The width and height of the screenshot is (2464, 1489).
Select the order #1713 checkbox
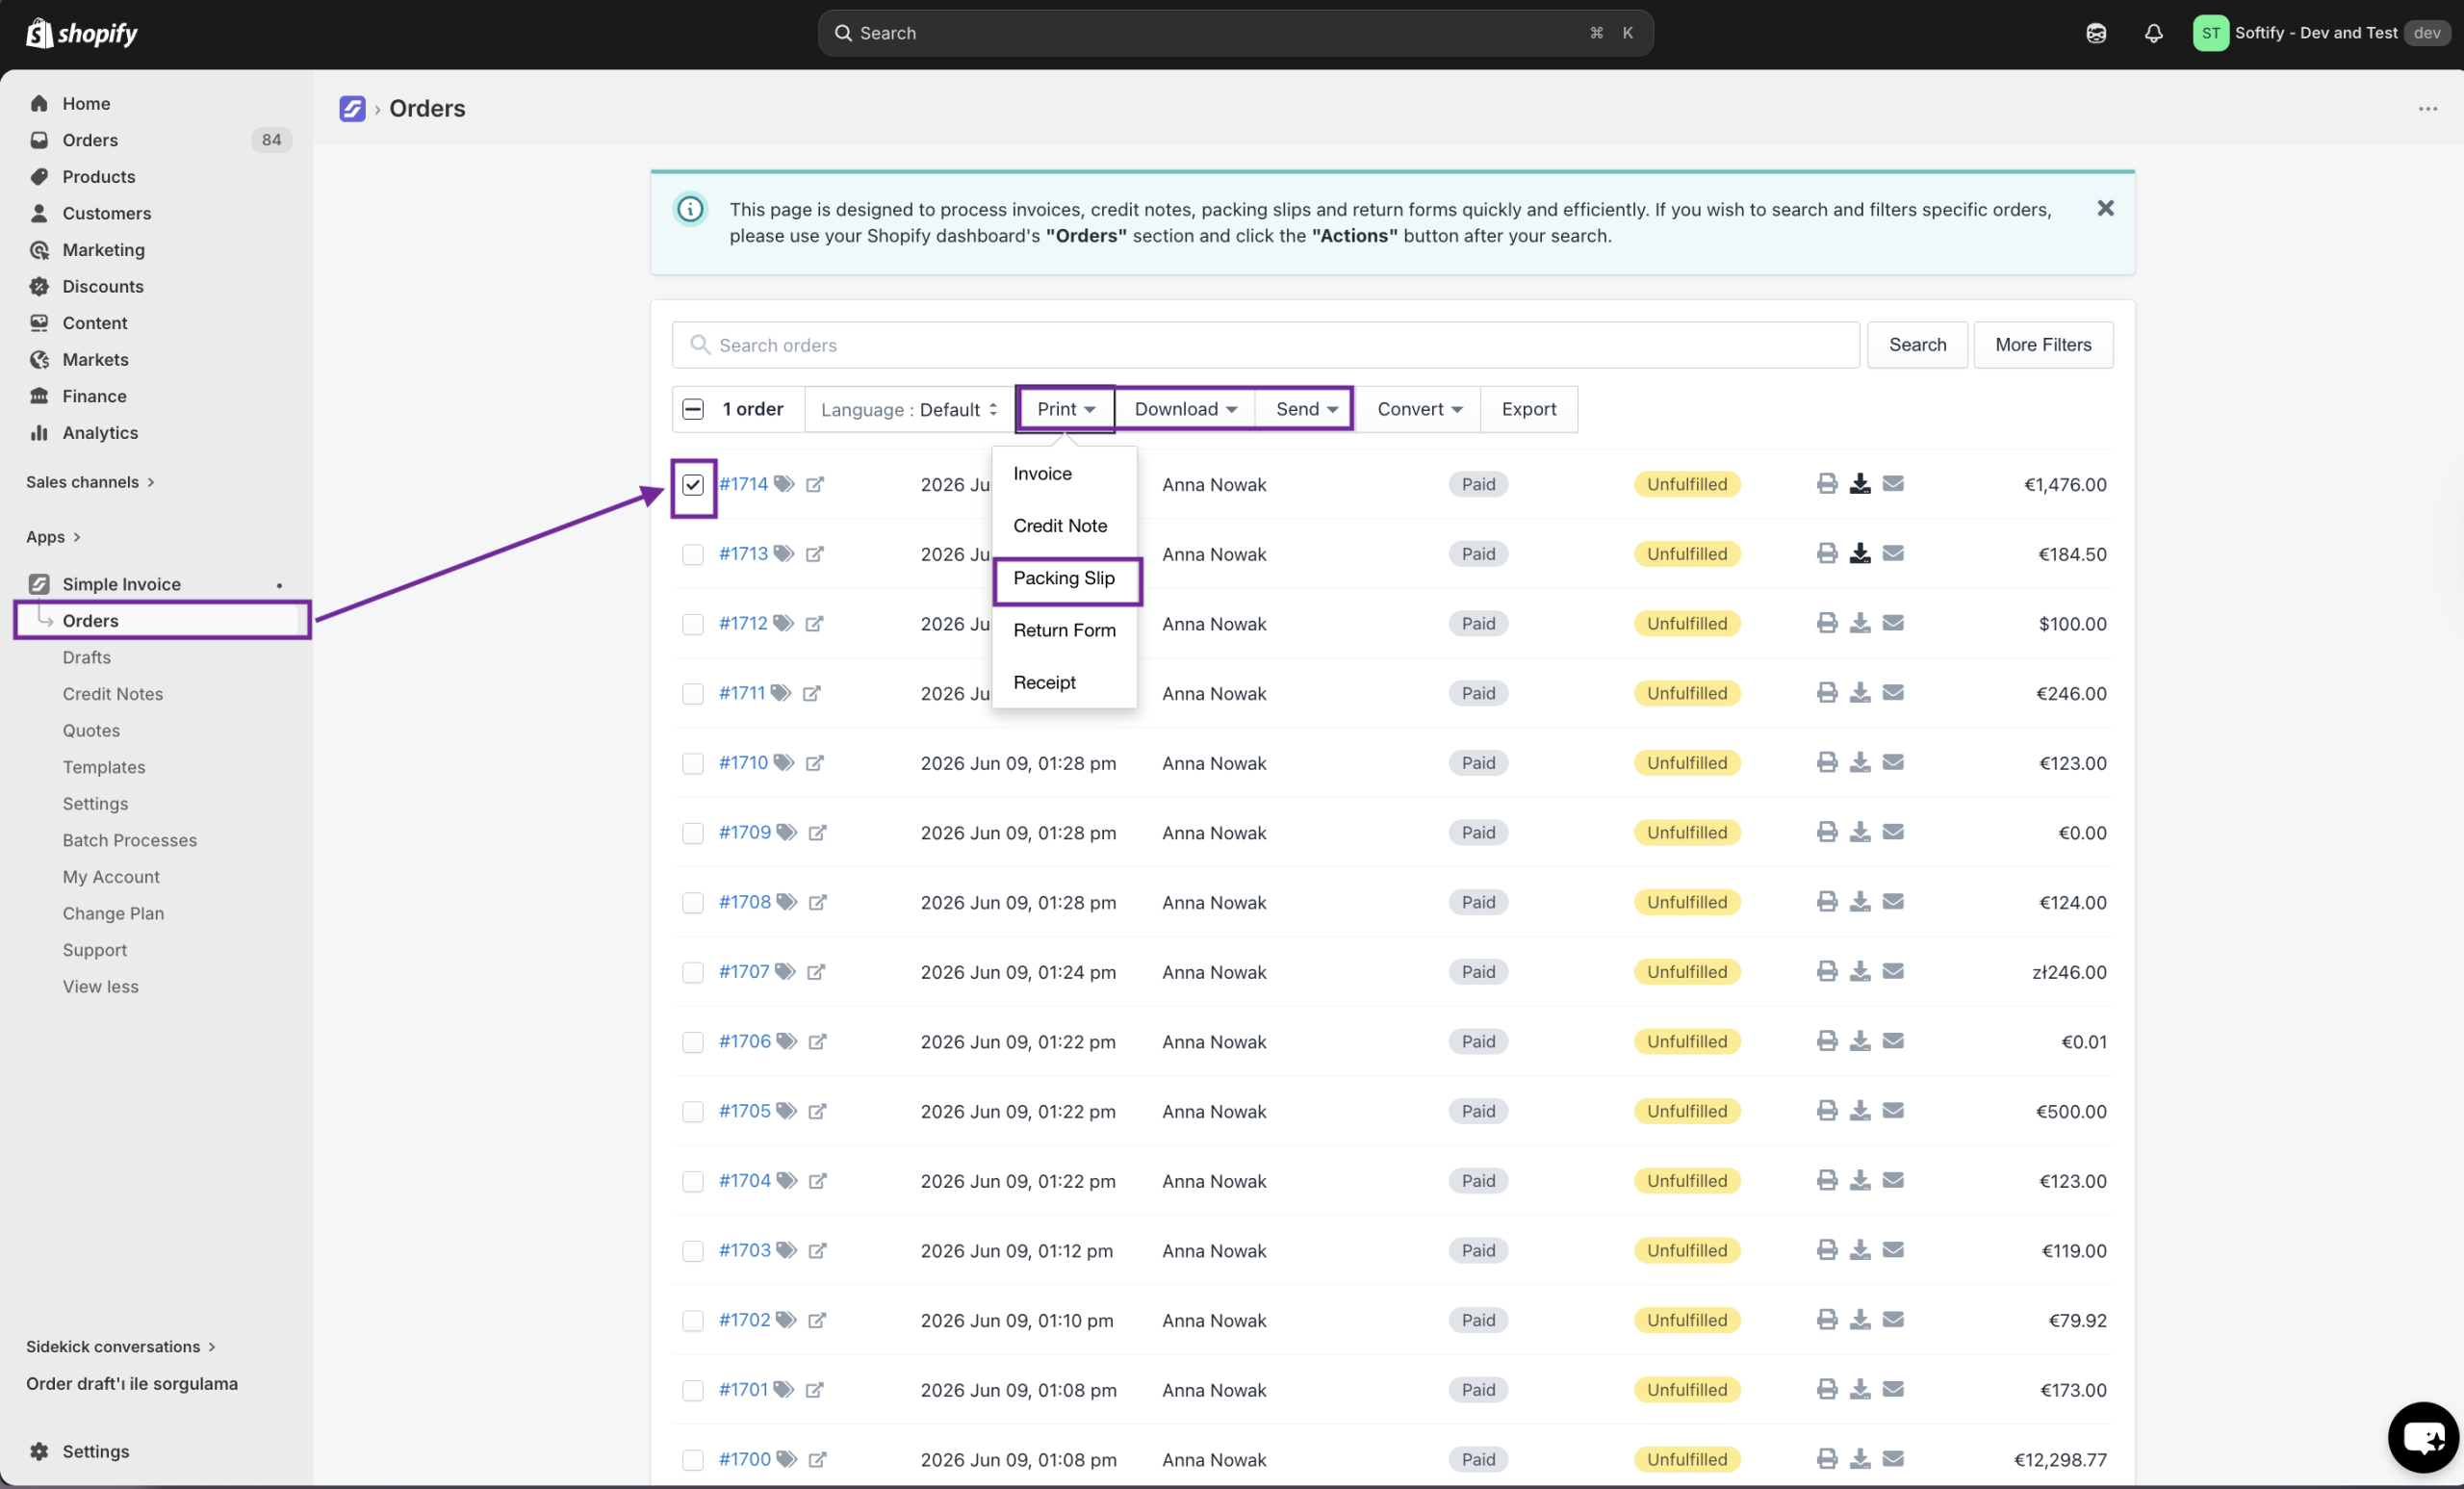[693, 555]
